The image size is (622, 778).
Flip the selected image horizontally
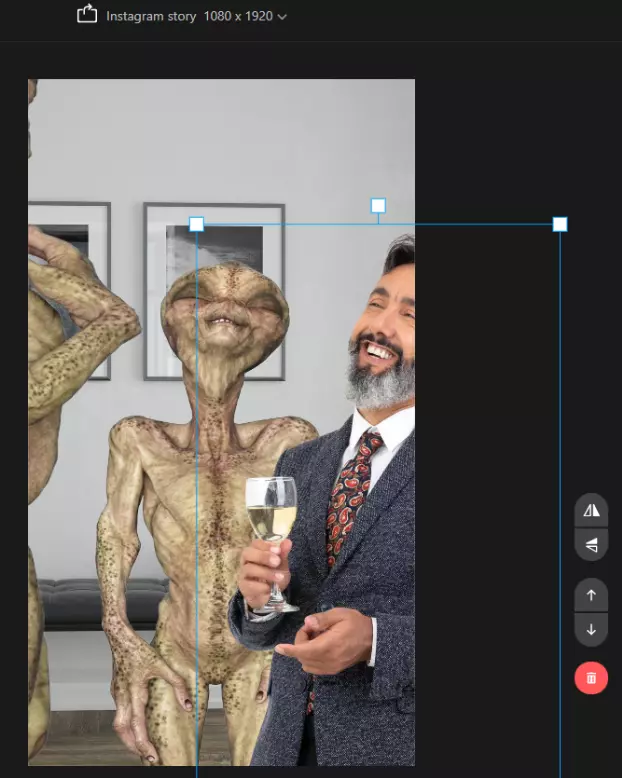[591, 510]
